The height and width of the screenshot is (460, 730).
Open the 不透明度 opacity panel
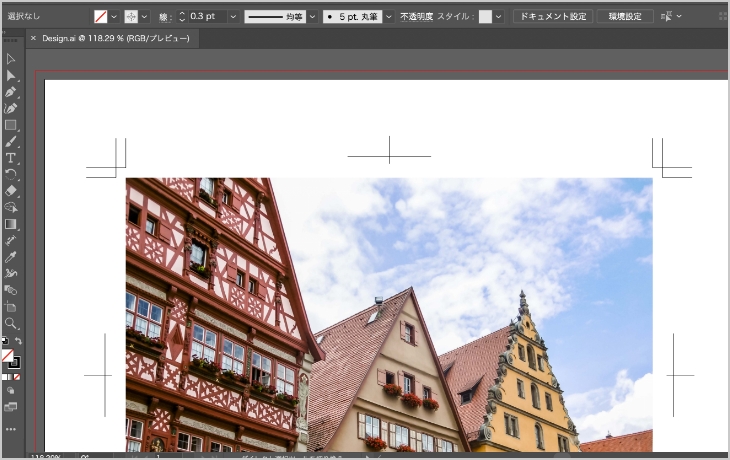tap(416, 17)
